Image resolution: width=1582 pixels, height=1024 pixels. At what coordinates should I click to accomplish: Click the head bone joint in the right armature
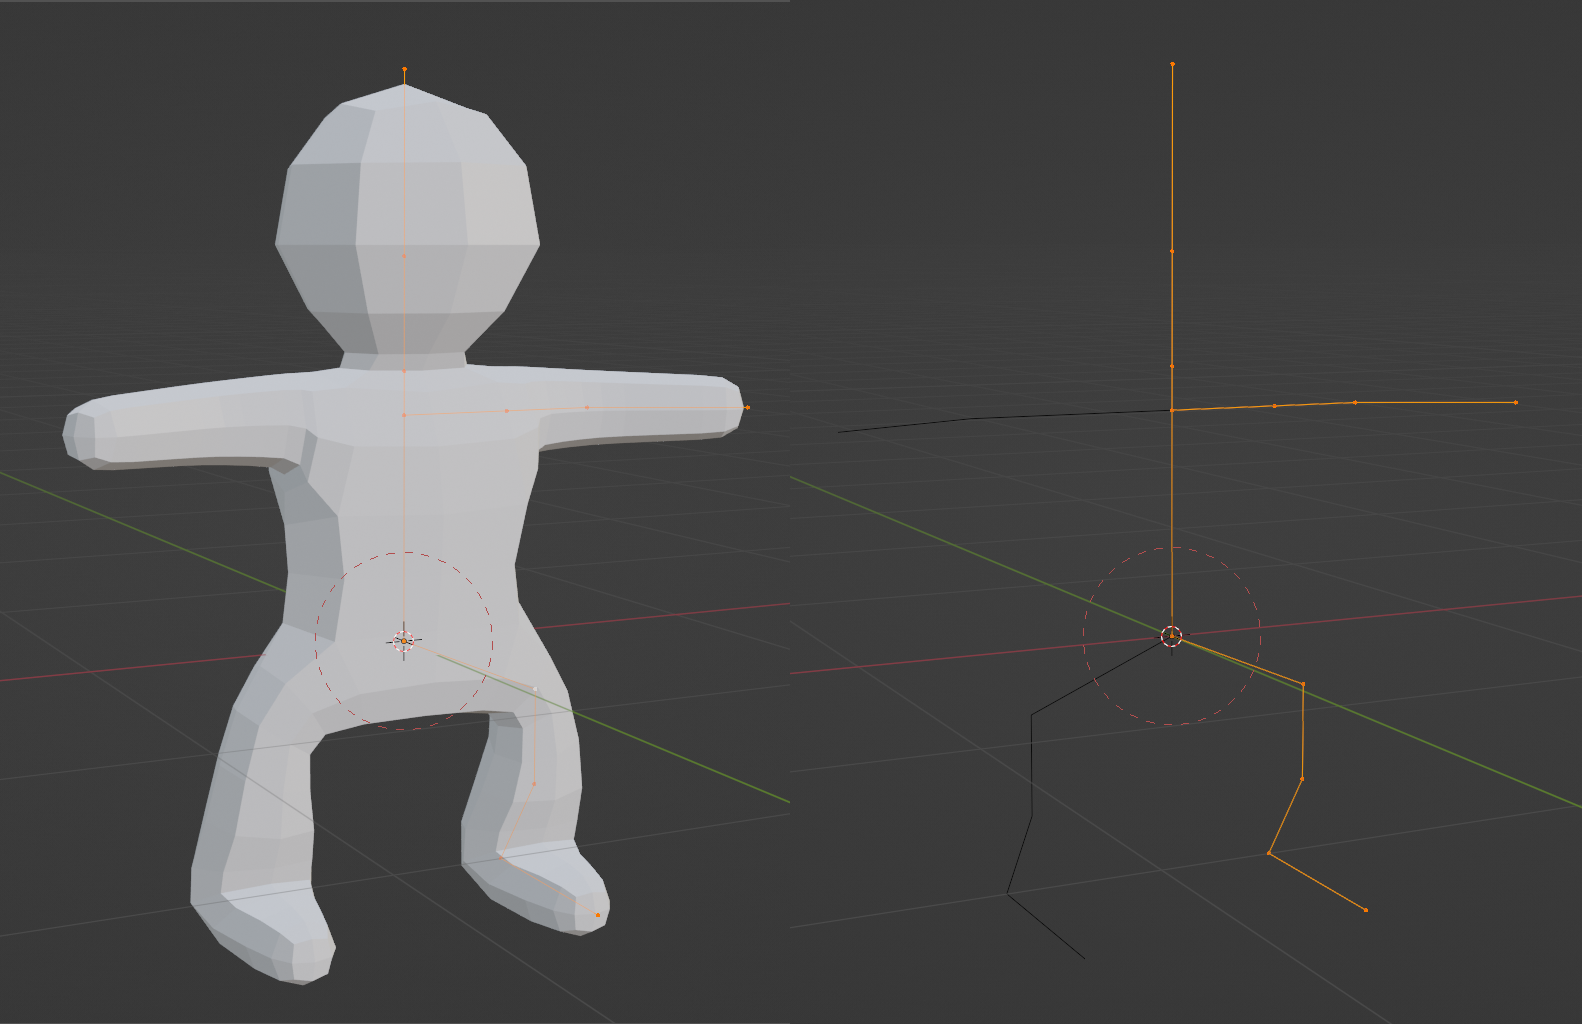click(x=1172, y=251)
